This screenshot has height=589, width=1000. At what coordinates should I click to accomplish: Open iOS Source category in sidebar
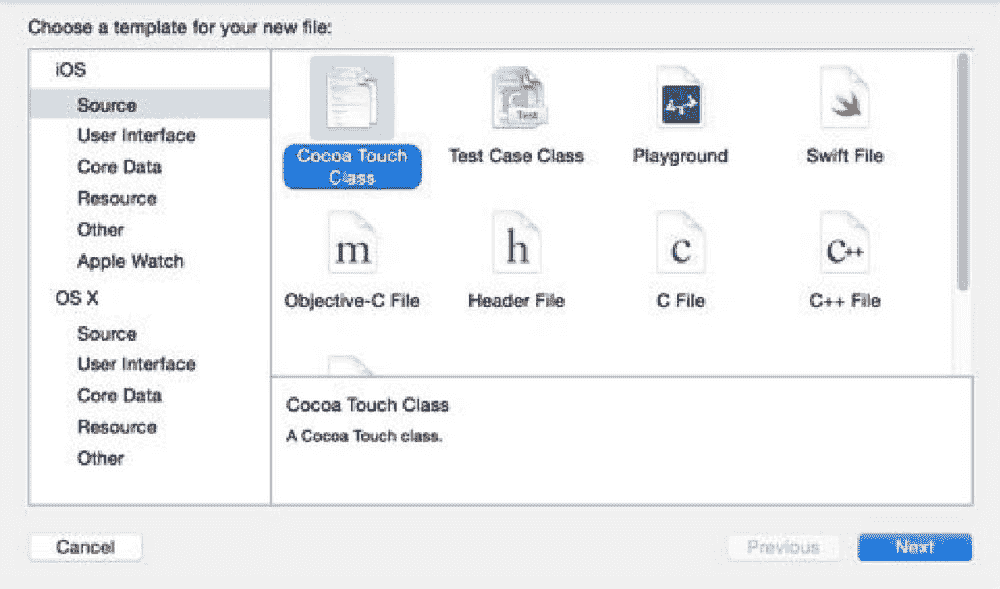[106, 105]
